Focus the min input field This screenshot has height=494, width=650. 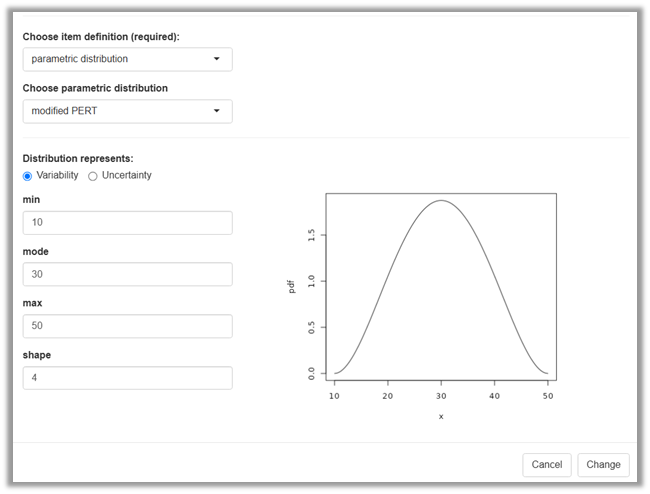pos(127,222)
